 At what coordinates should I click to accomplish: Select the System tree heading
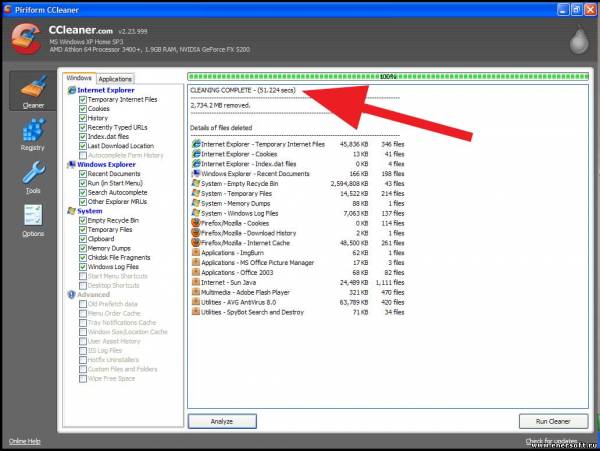click(x=90, y=211)
